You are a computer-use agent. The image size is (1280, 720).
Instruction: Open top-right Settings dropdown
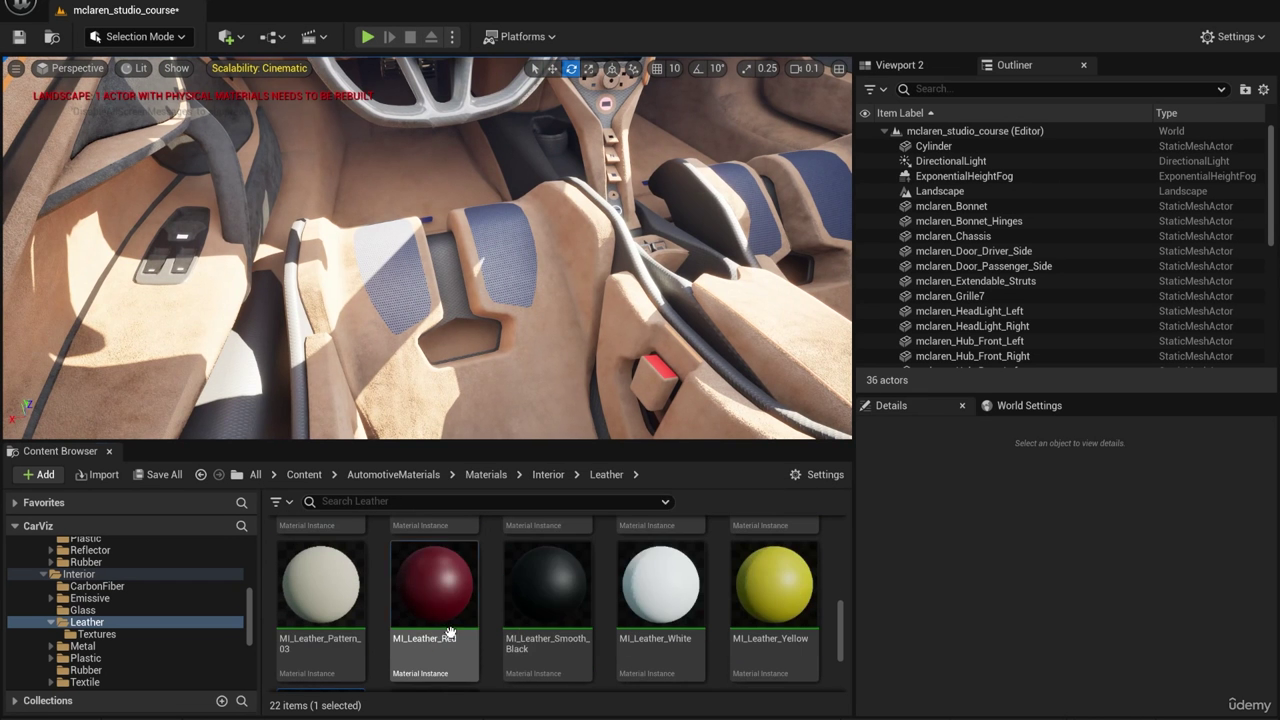point(1234,37)
